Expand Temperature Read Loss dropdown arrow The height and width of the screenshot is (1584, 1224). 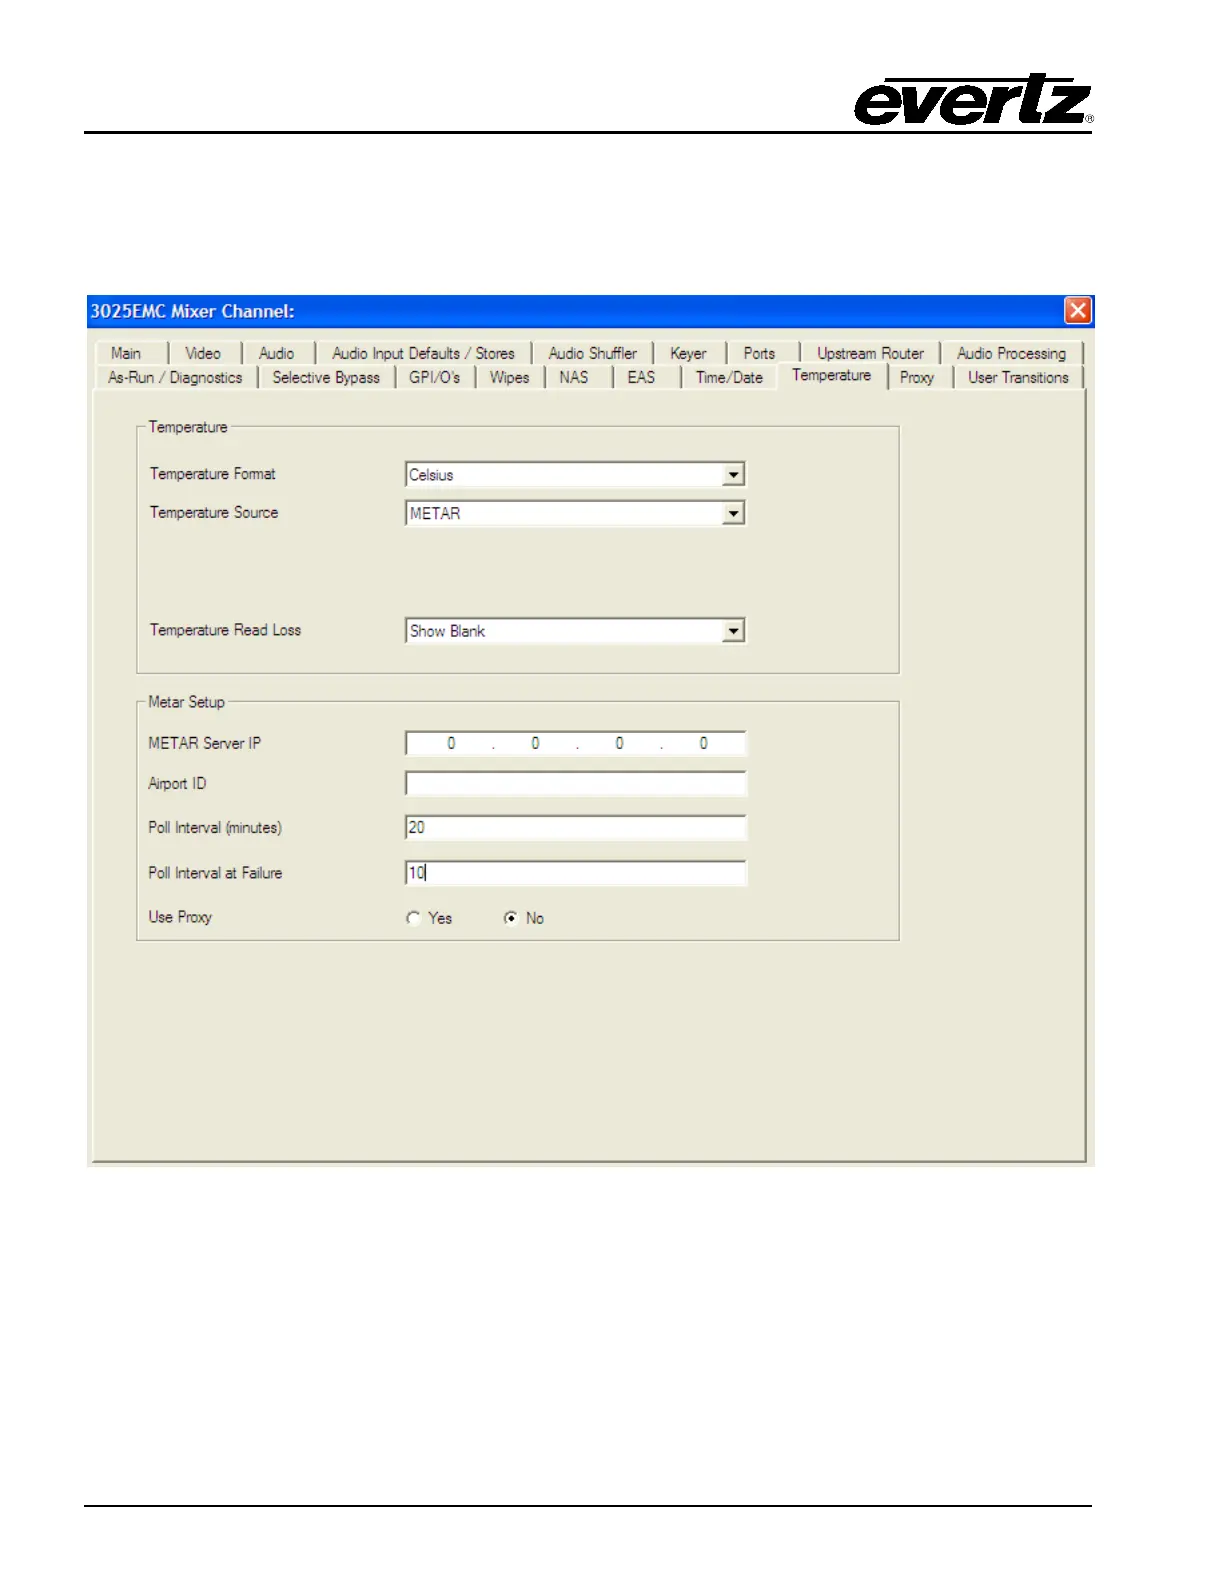click(x=734, y=631)
